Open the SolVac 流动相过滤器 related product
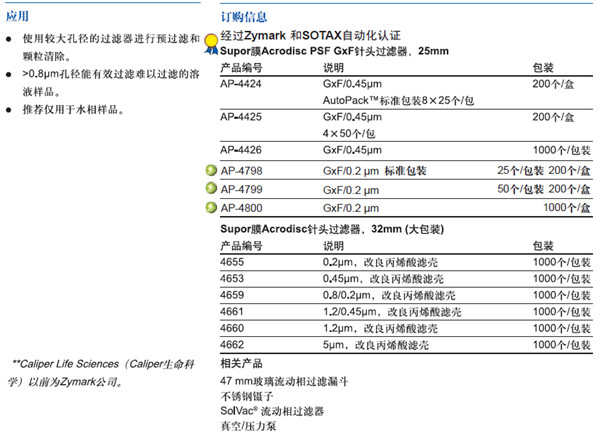The width and height of the screenshot is (600, 434). (272, 411)
